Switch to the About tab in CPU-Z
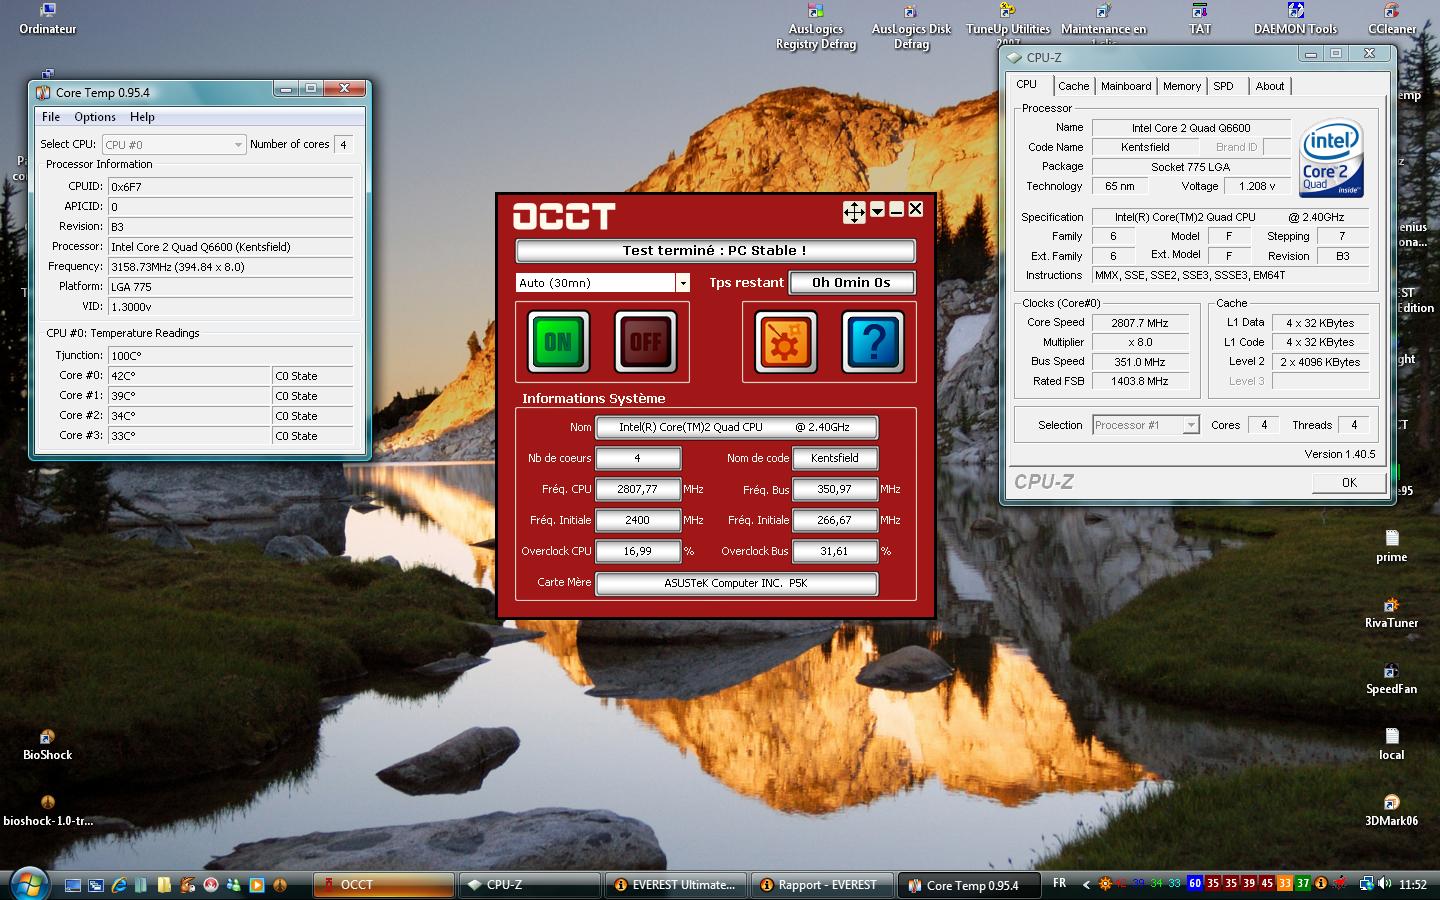1440x900 pixels. click(1270, 86)
